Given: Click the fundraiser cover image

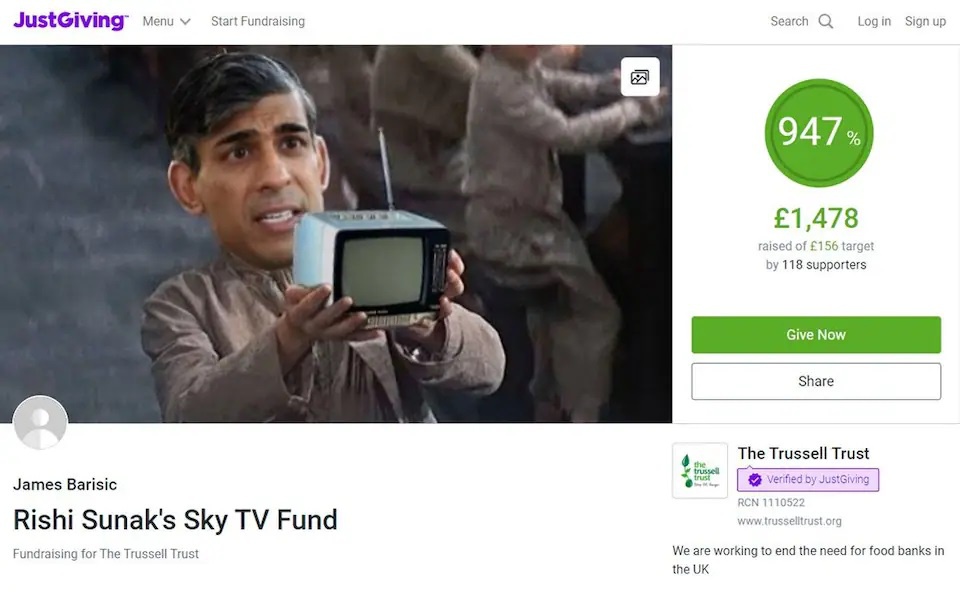Looking at the screenshot, I should [336, 234].
